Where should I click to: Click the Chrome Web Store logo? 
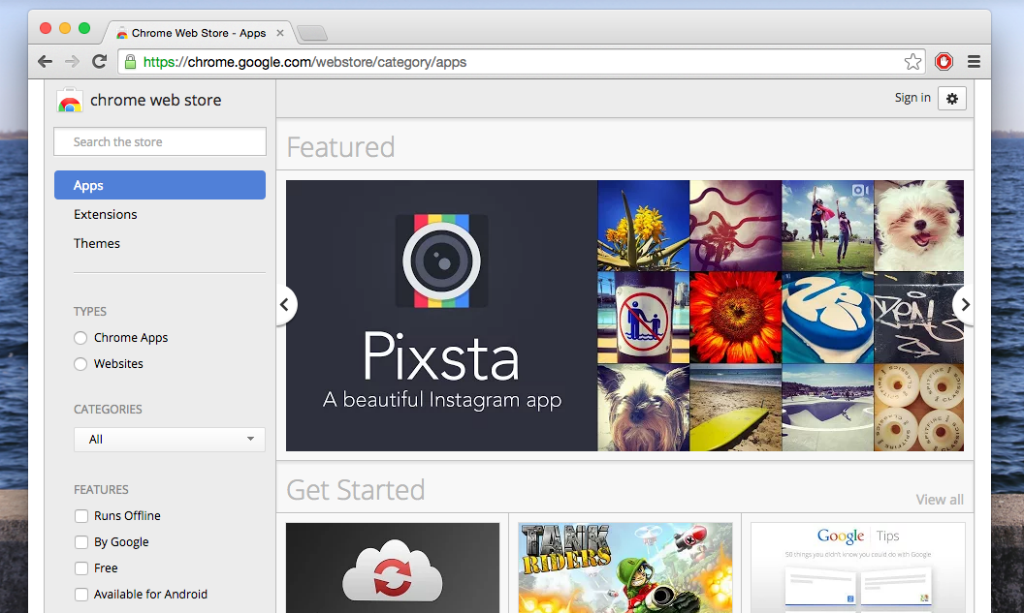pos(69,100)
